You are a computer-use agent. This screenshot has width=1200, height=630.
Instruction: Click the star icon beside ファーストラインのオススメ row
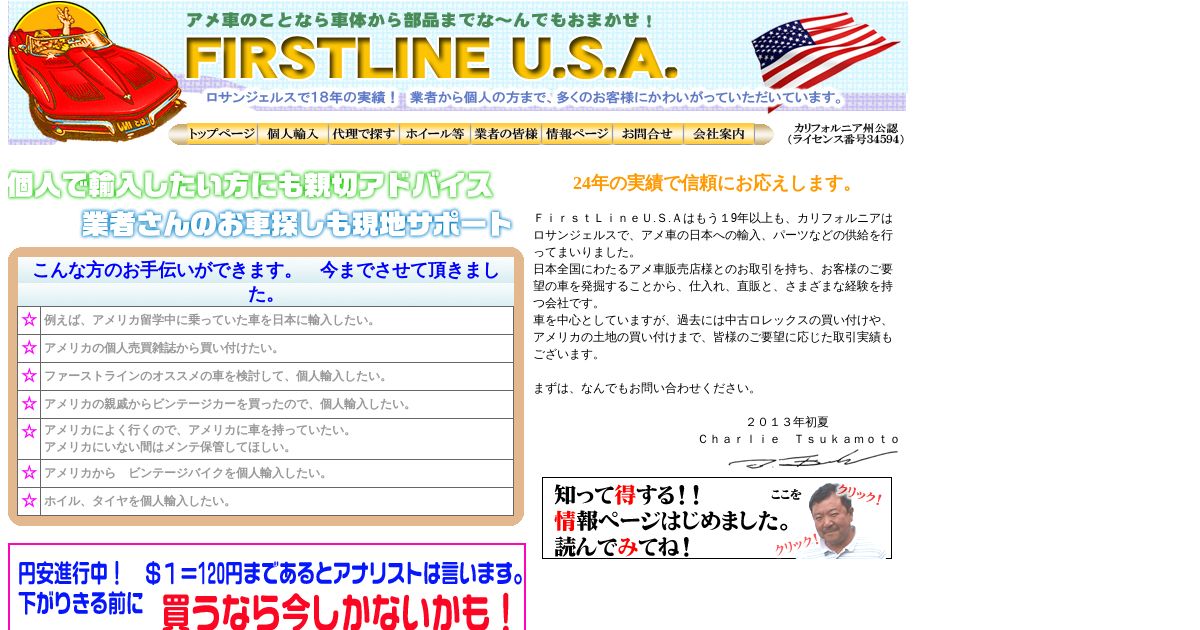pos(29,376)
